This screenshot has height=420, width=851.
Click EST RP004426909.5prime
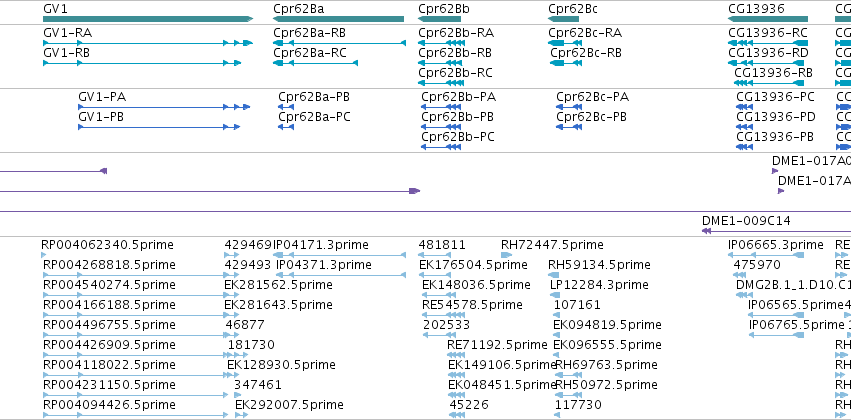coord(110,345)
